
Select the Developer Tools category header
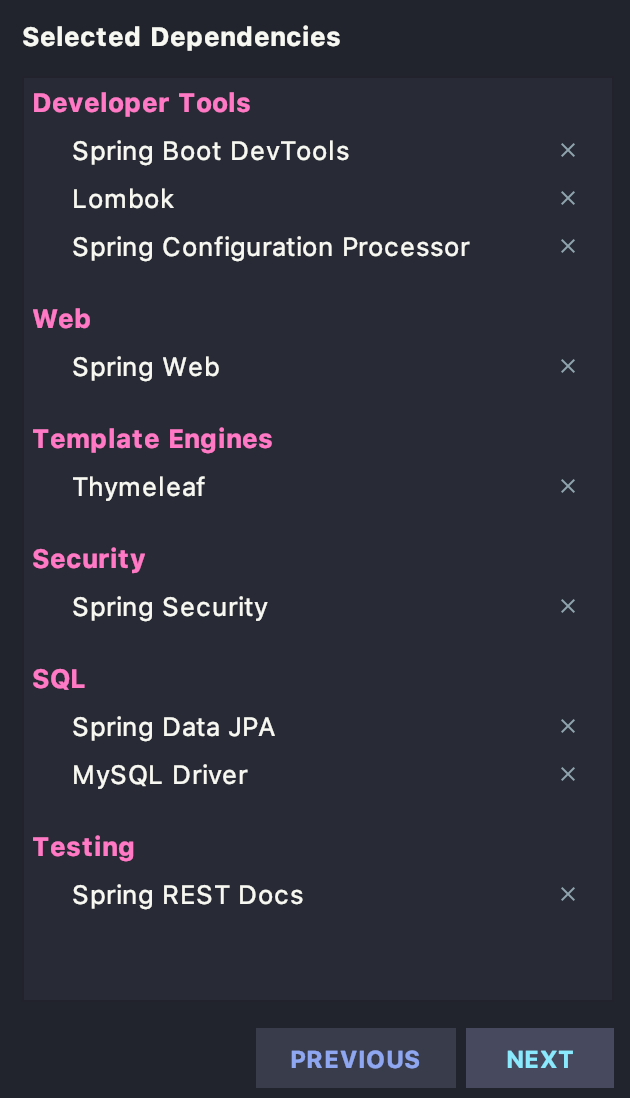click(141, 103)
